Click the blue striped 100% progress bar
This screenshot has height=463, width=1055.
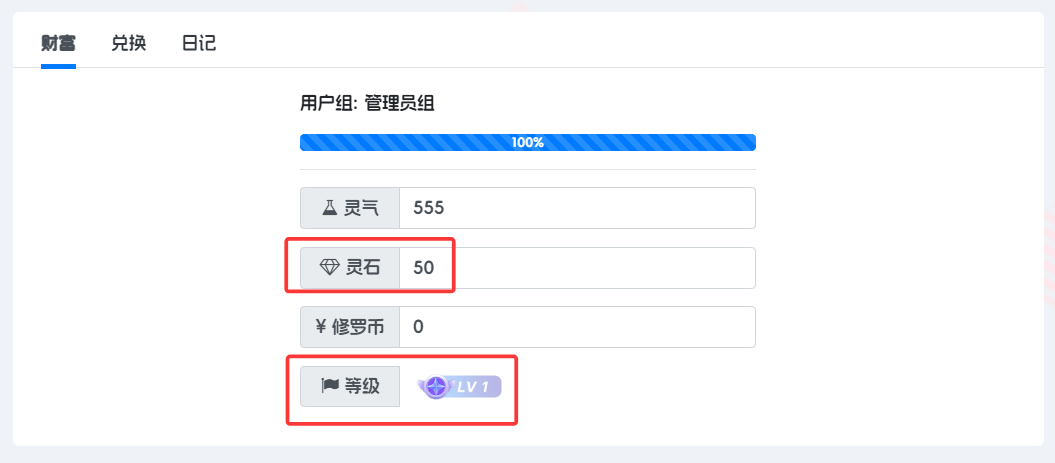[x=528, y=143]
